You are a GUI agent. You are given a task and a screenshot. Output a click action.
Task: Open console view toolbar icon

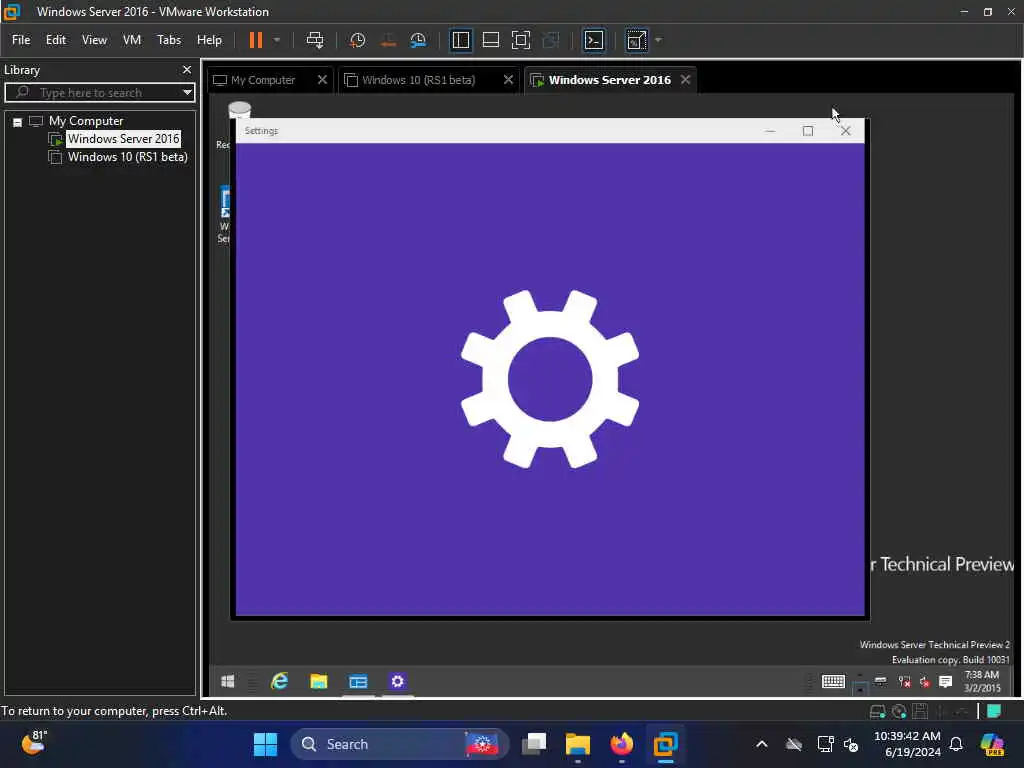[594, 40]
